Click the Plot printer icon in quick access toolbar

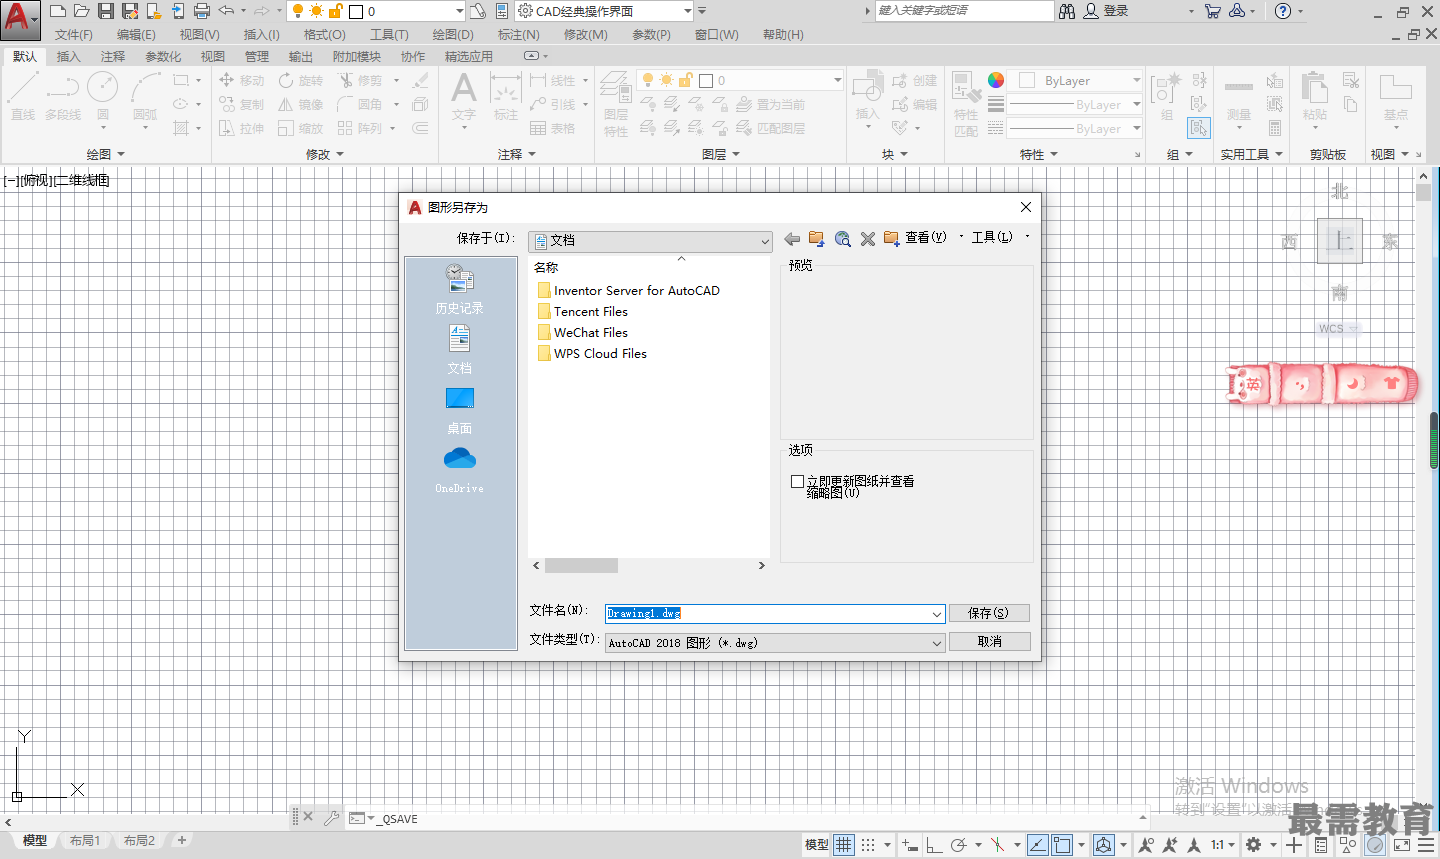point(202,11)
